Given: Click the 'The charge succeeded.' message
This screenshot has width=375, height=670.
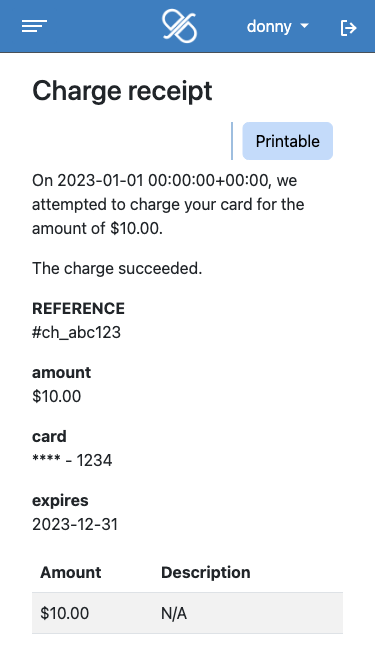Looking at the screenshot, I should tap(117, 268).
